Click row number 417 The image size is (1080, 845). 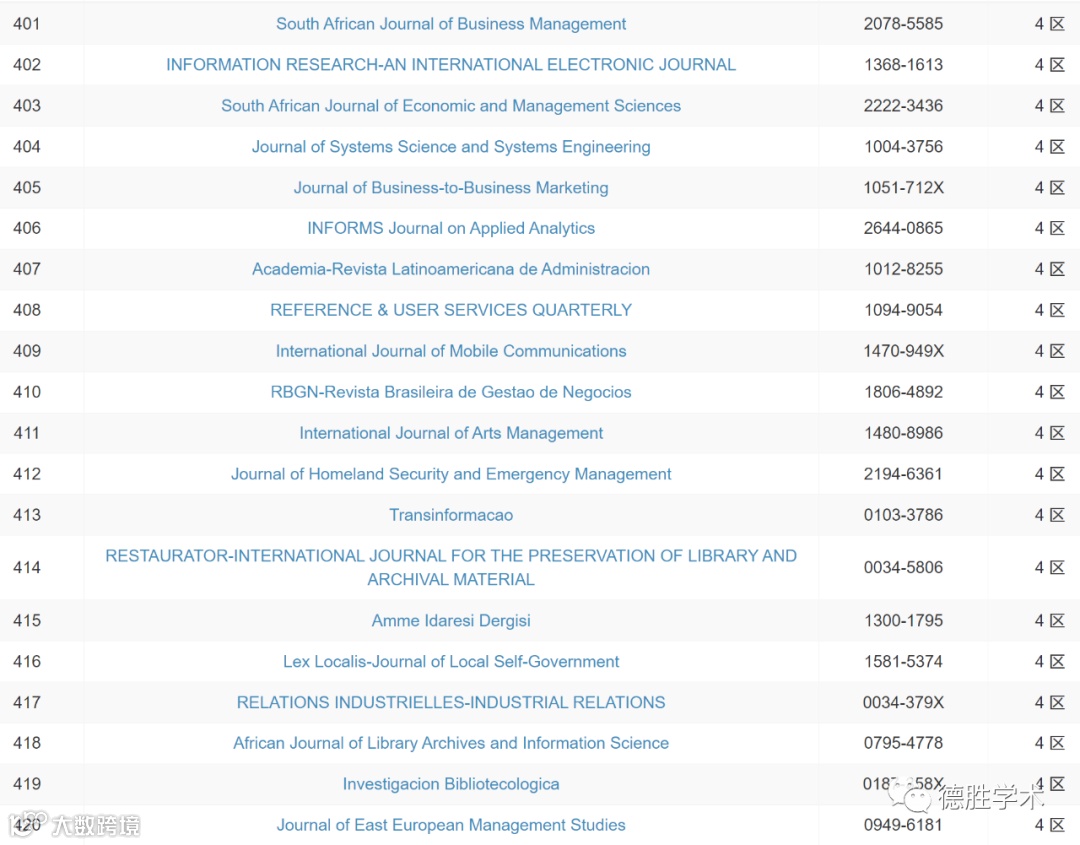point(27,702)
